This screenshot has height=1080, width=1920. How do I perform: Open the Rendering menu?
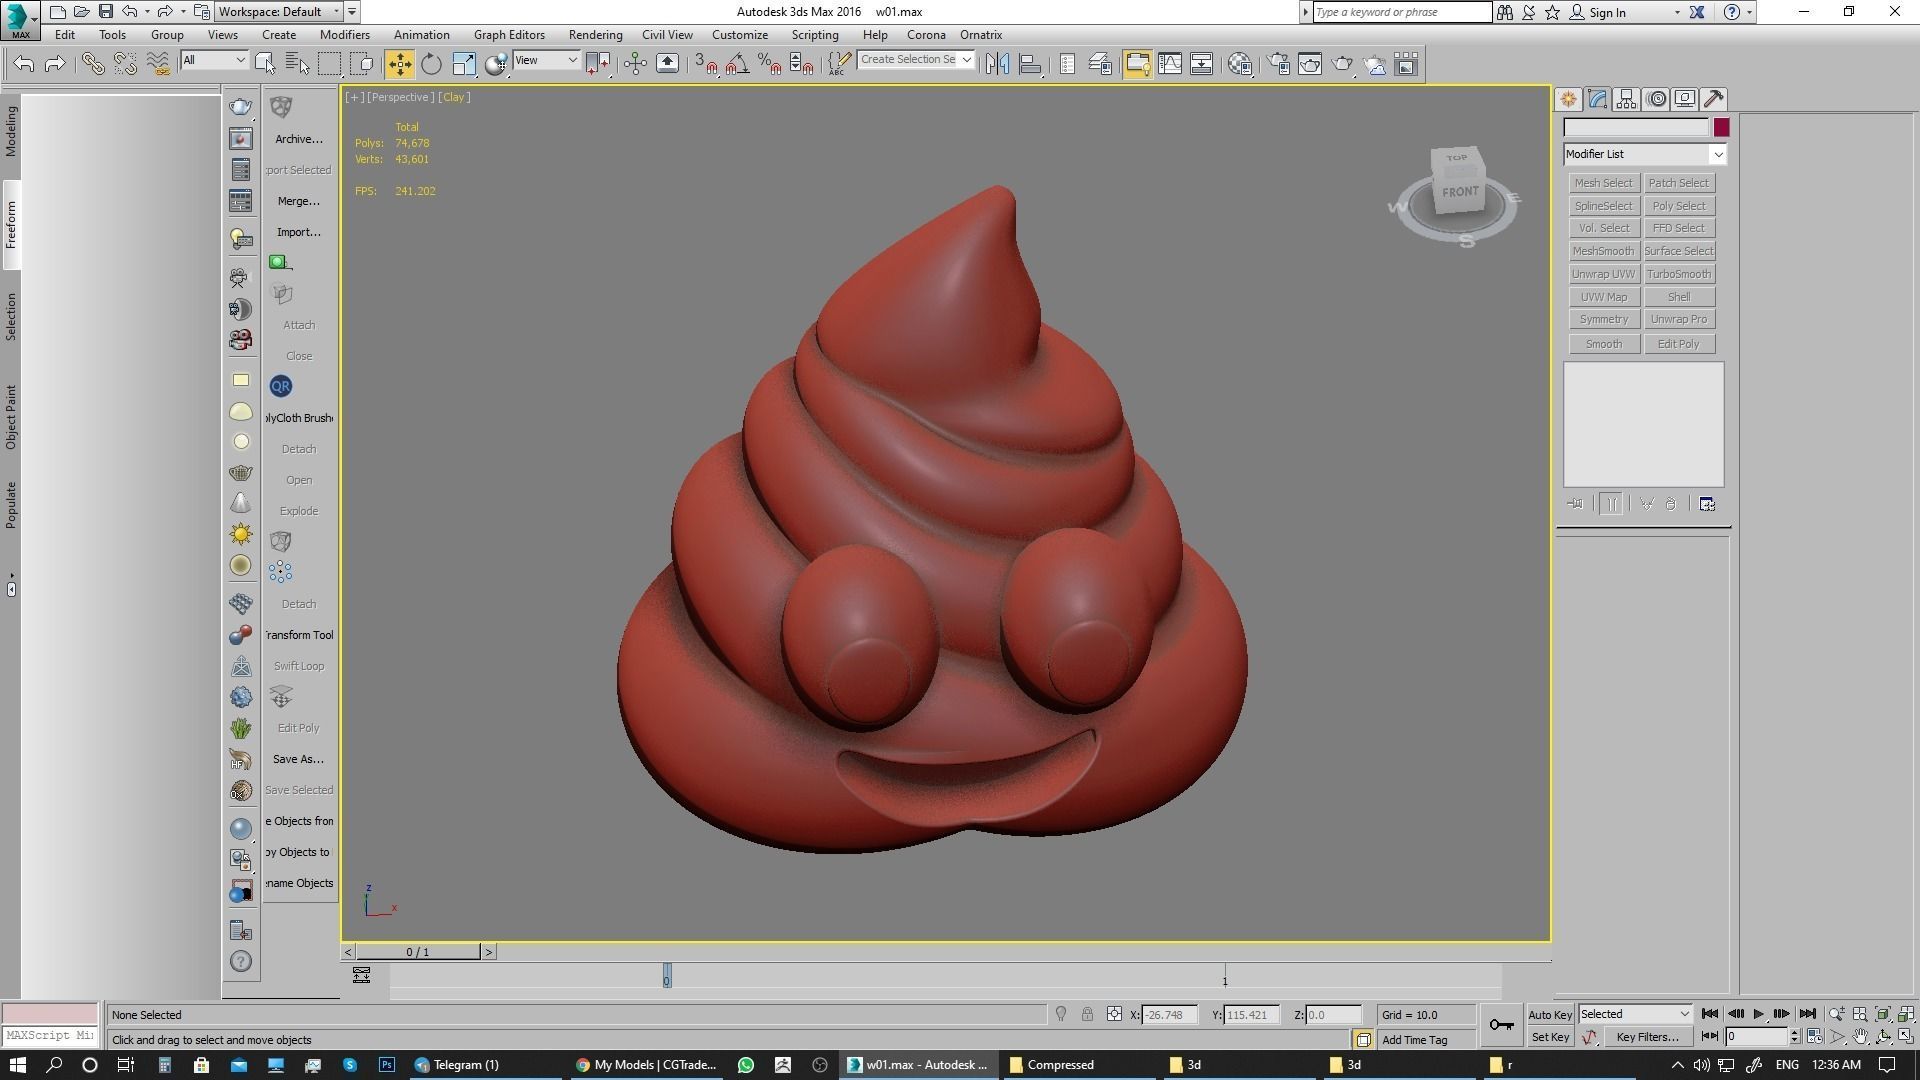(x=595, y=35)
